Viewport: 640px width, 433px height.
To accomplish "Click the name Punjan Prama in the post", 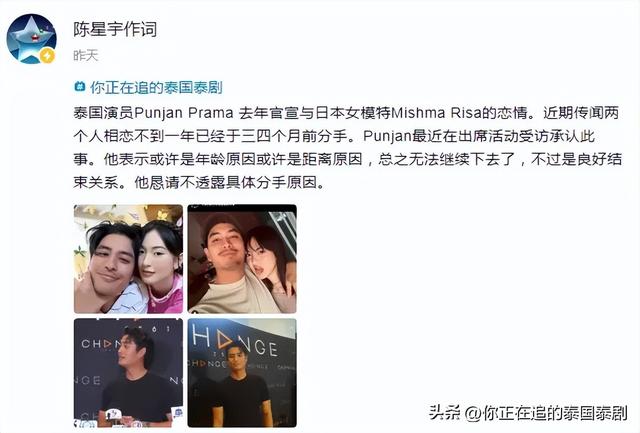I will point(184,113).
